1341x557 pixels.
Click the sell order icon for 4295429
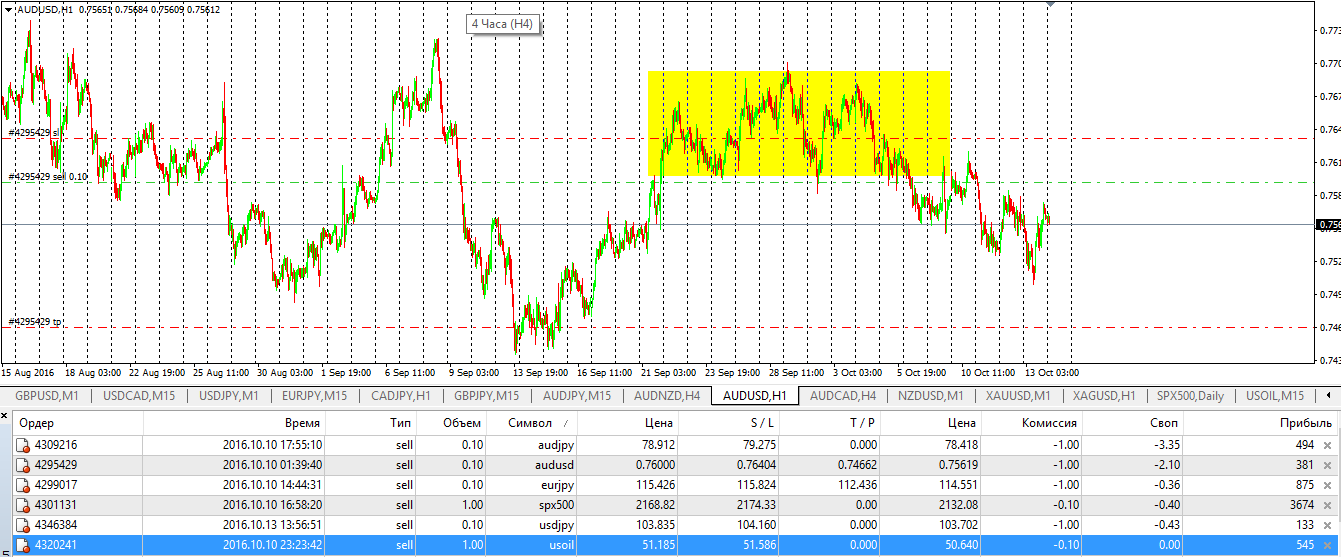(23, 465)
